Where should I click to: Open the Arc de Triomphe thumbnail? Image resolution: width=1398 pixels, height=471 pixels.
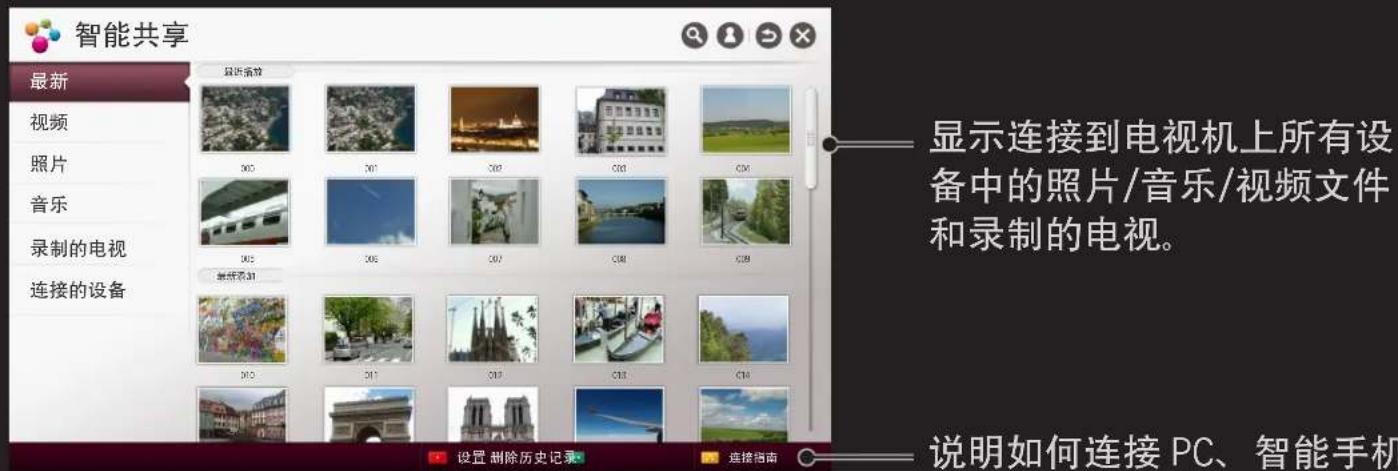click(368, 415)
